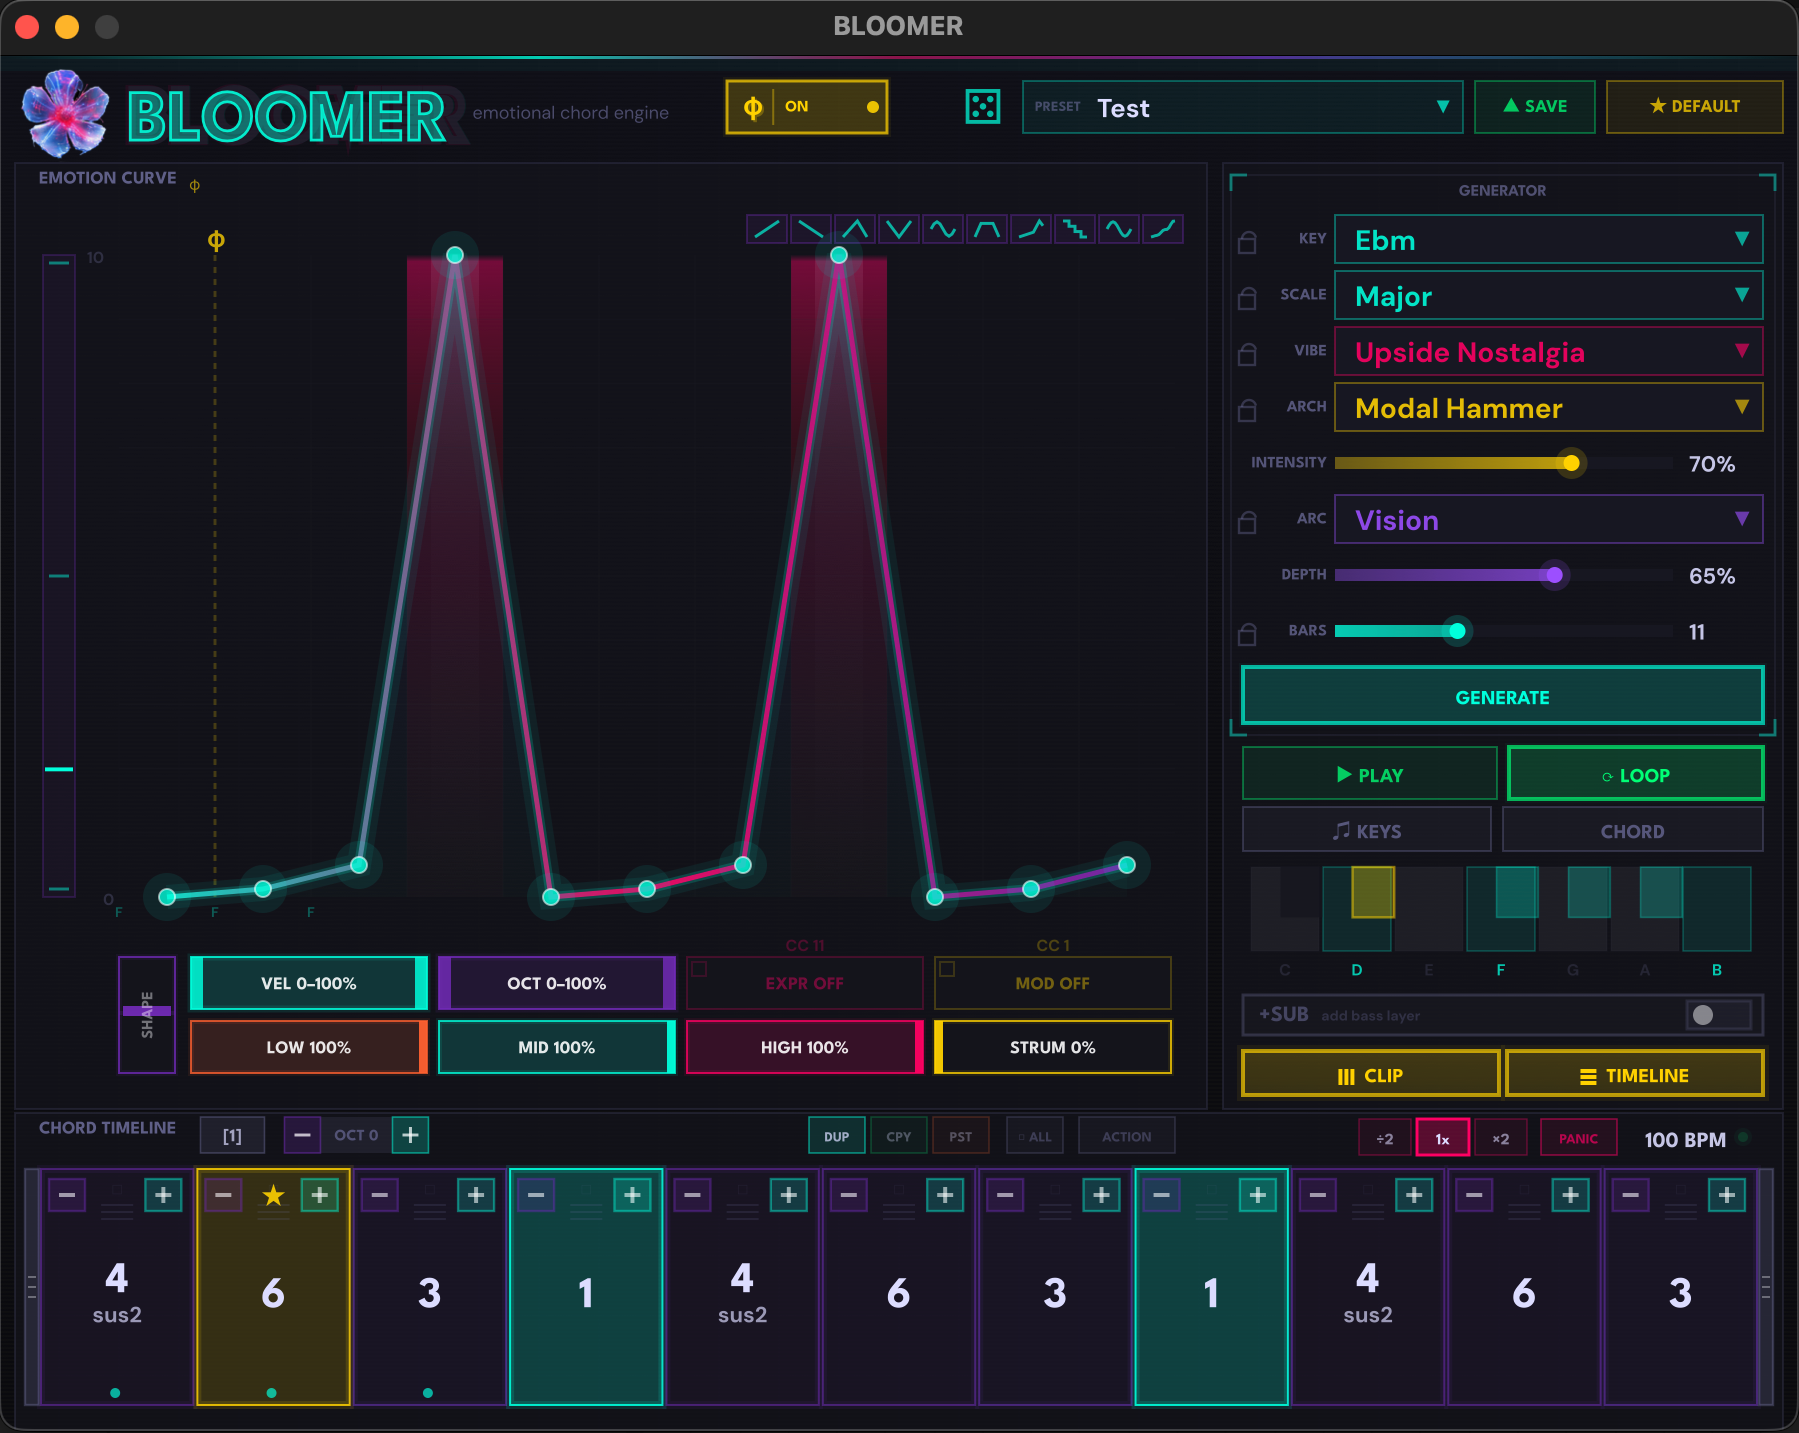Screen dimensions: 1799x1433
Task: Click the red PANIC button
Action: coord(1578,1138)
